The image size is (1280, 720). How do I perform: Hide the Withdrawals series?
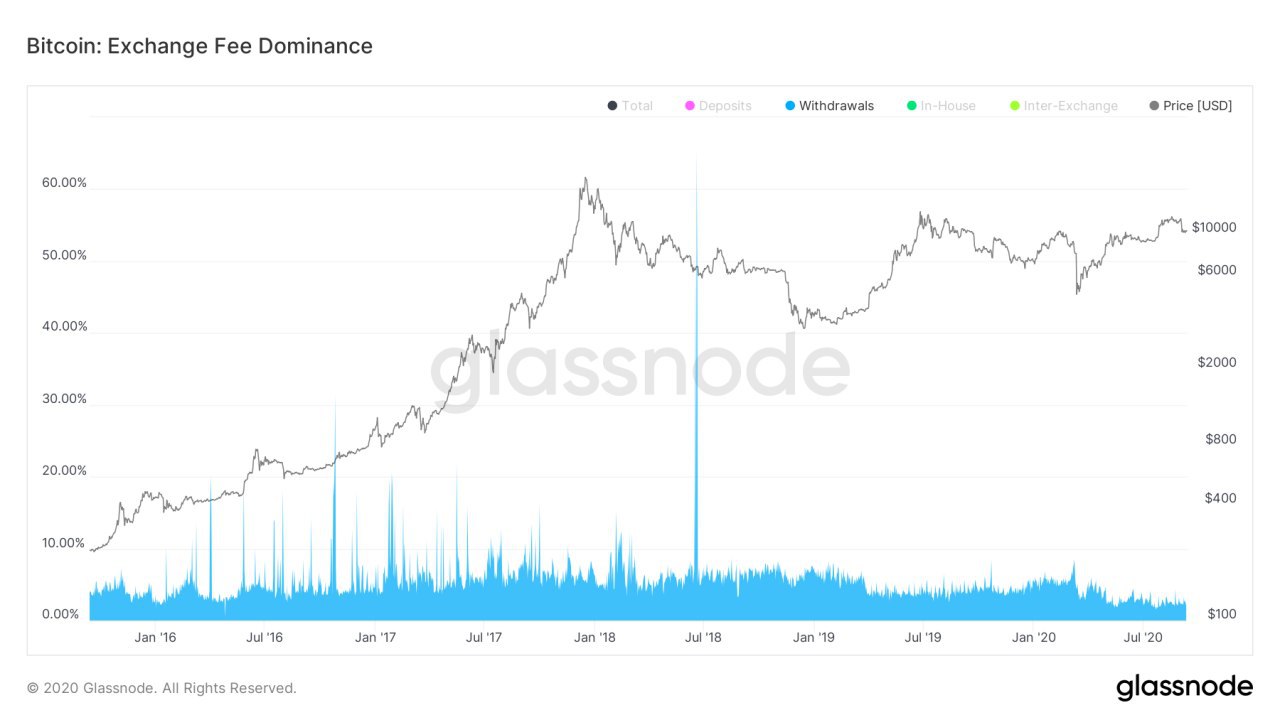point(836,106)
